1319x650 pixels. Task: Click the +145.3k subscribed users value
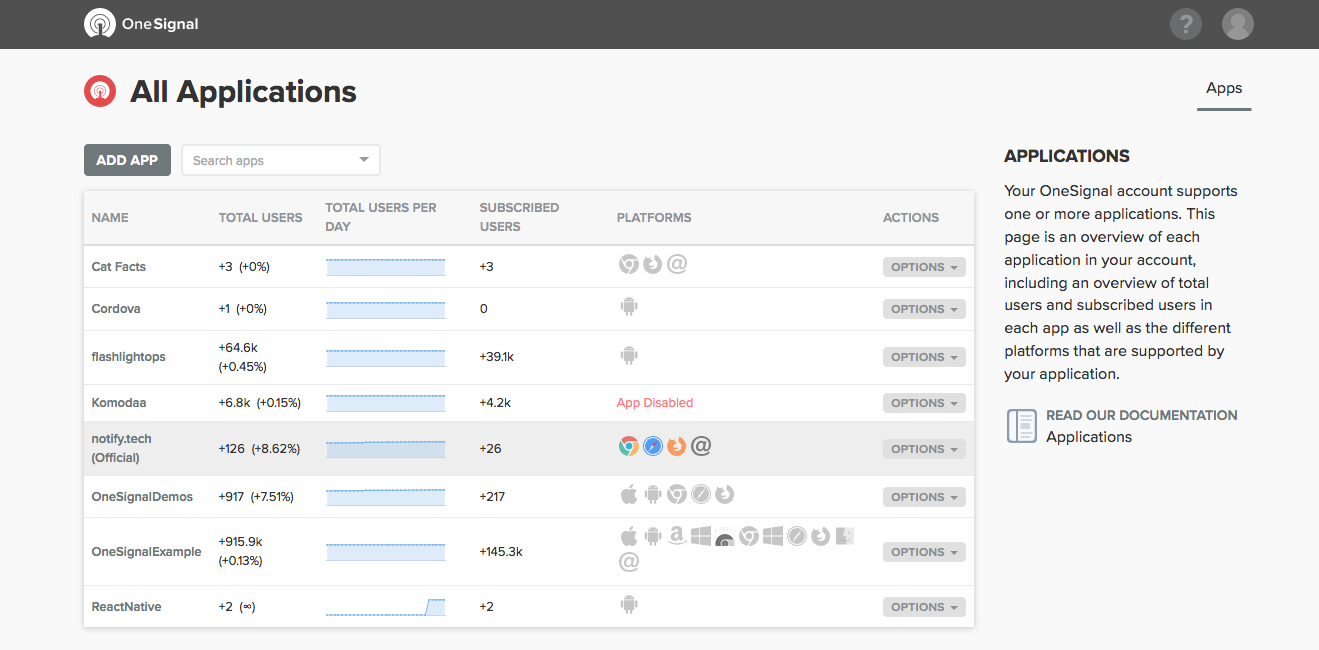[501, 552]
